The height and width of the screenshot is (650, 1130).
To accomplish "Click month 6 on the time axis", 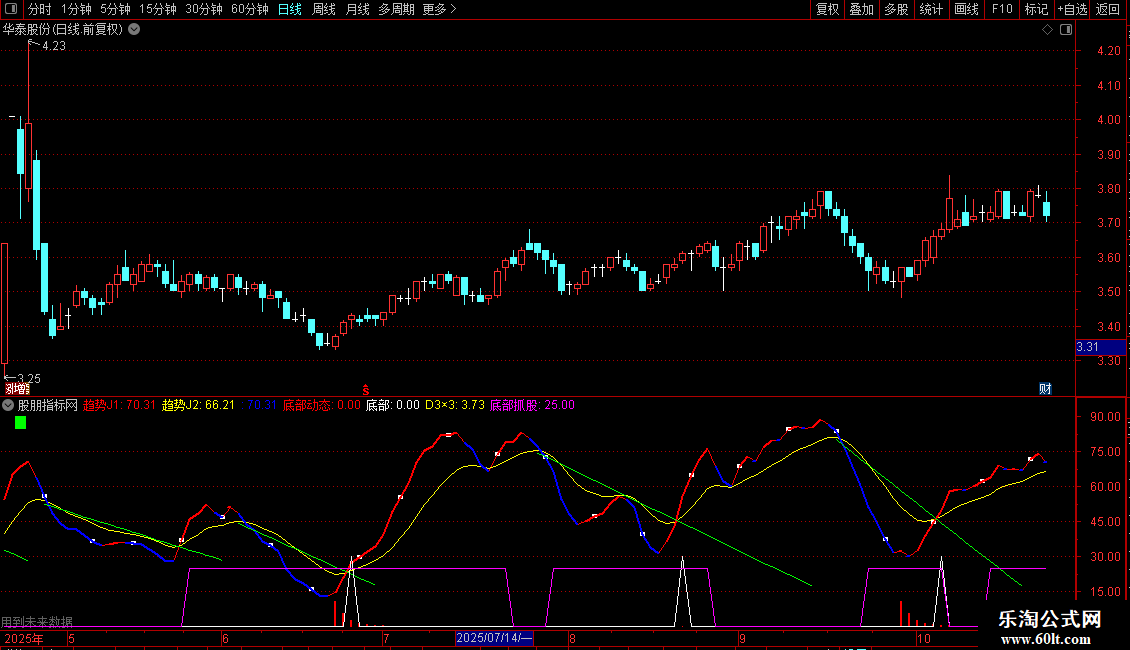I will click(x=226, y=638).
